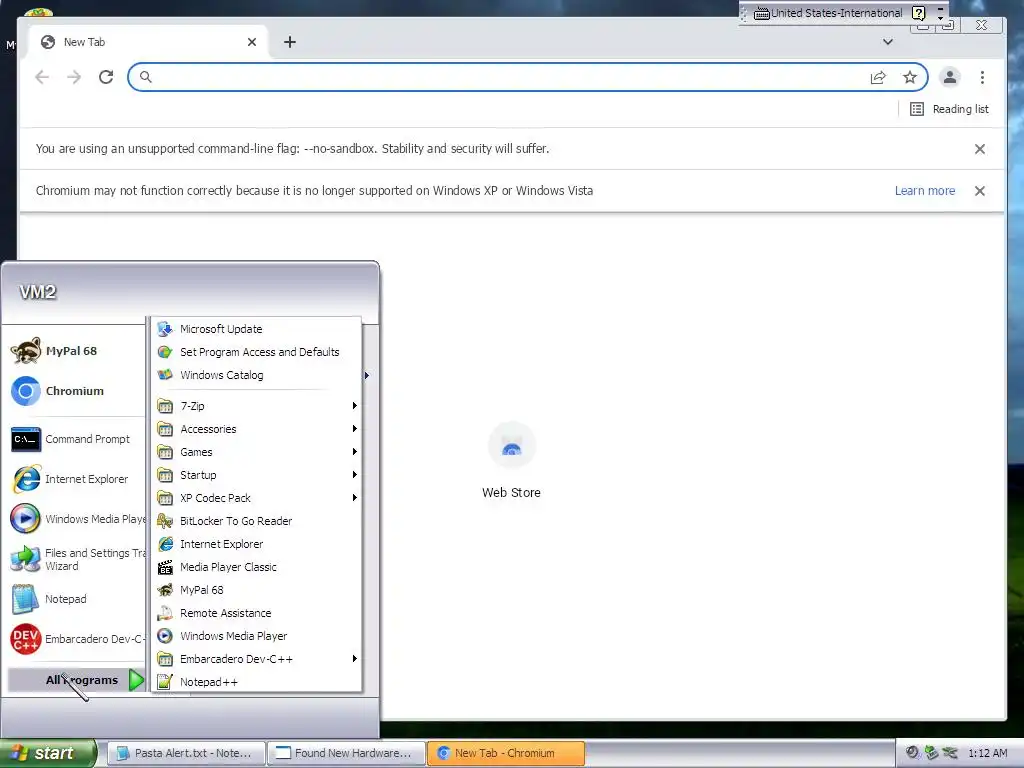
Task: Open BitLocker To Go Reader
Action: tap(257, 521)
